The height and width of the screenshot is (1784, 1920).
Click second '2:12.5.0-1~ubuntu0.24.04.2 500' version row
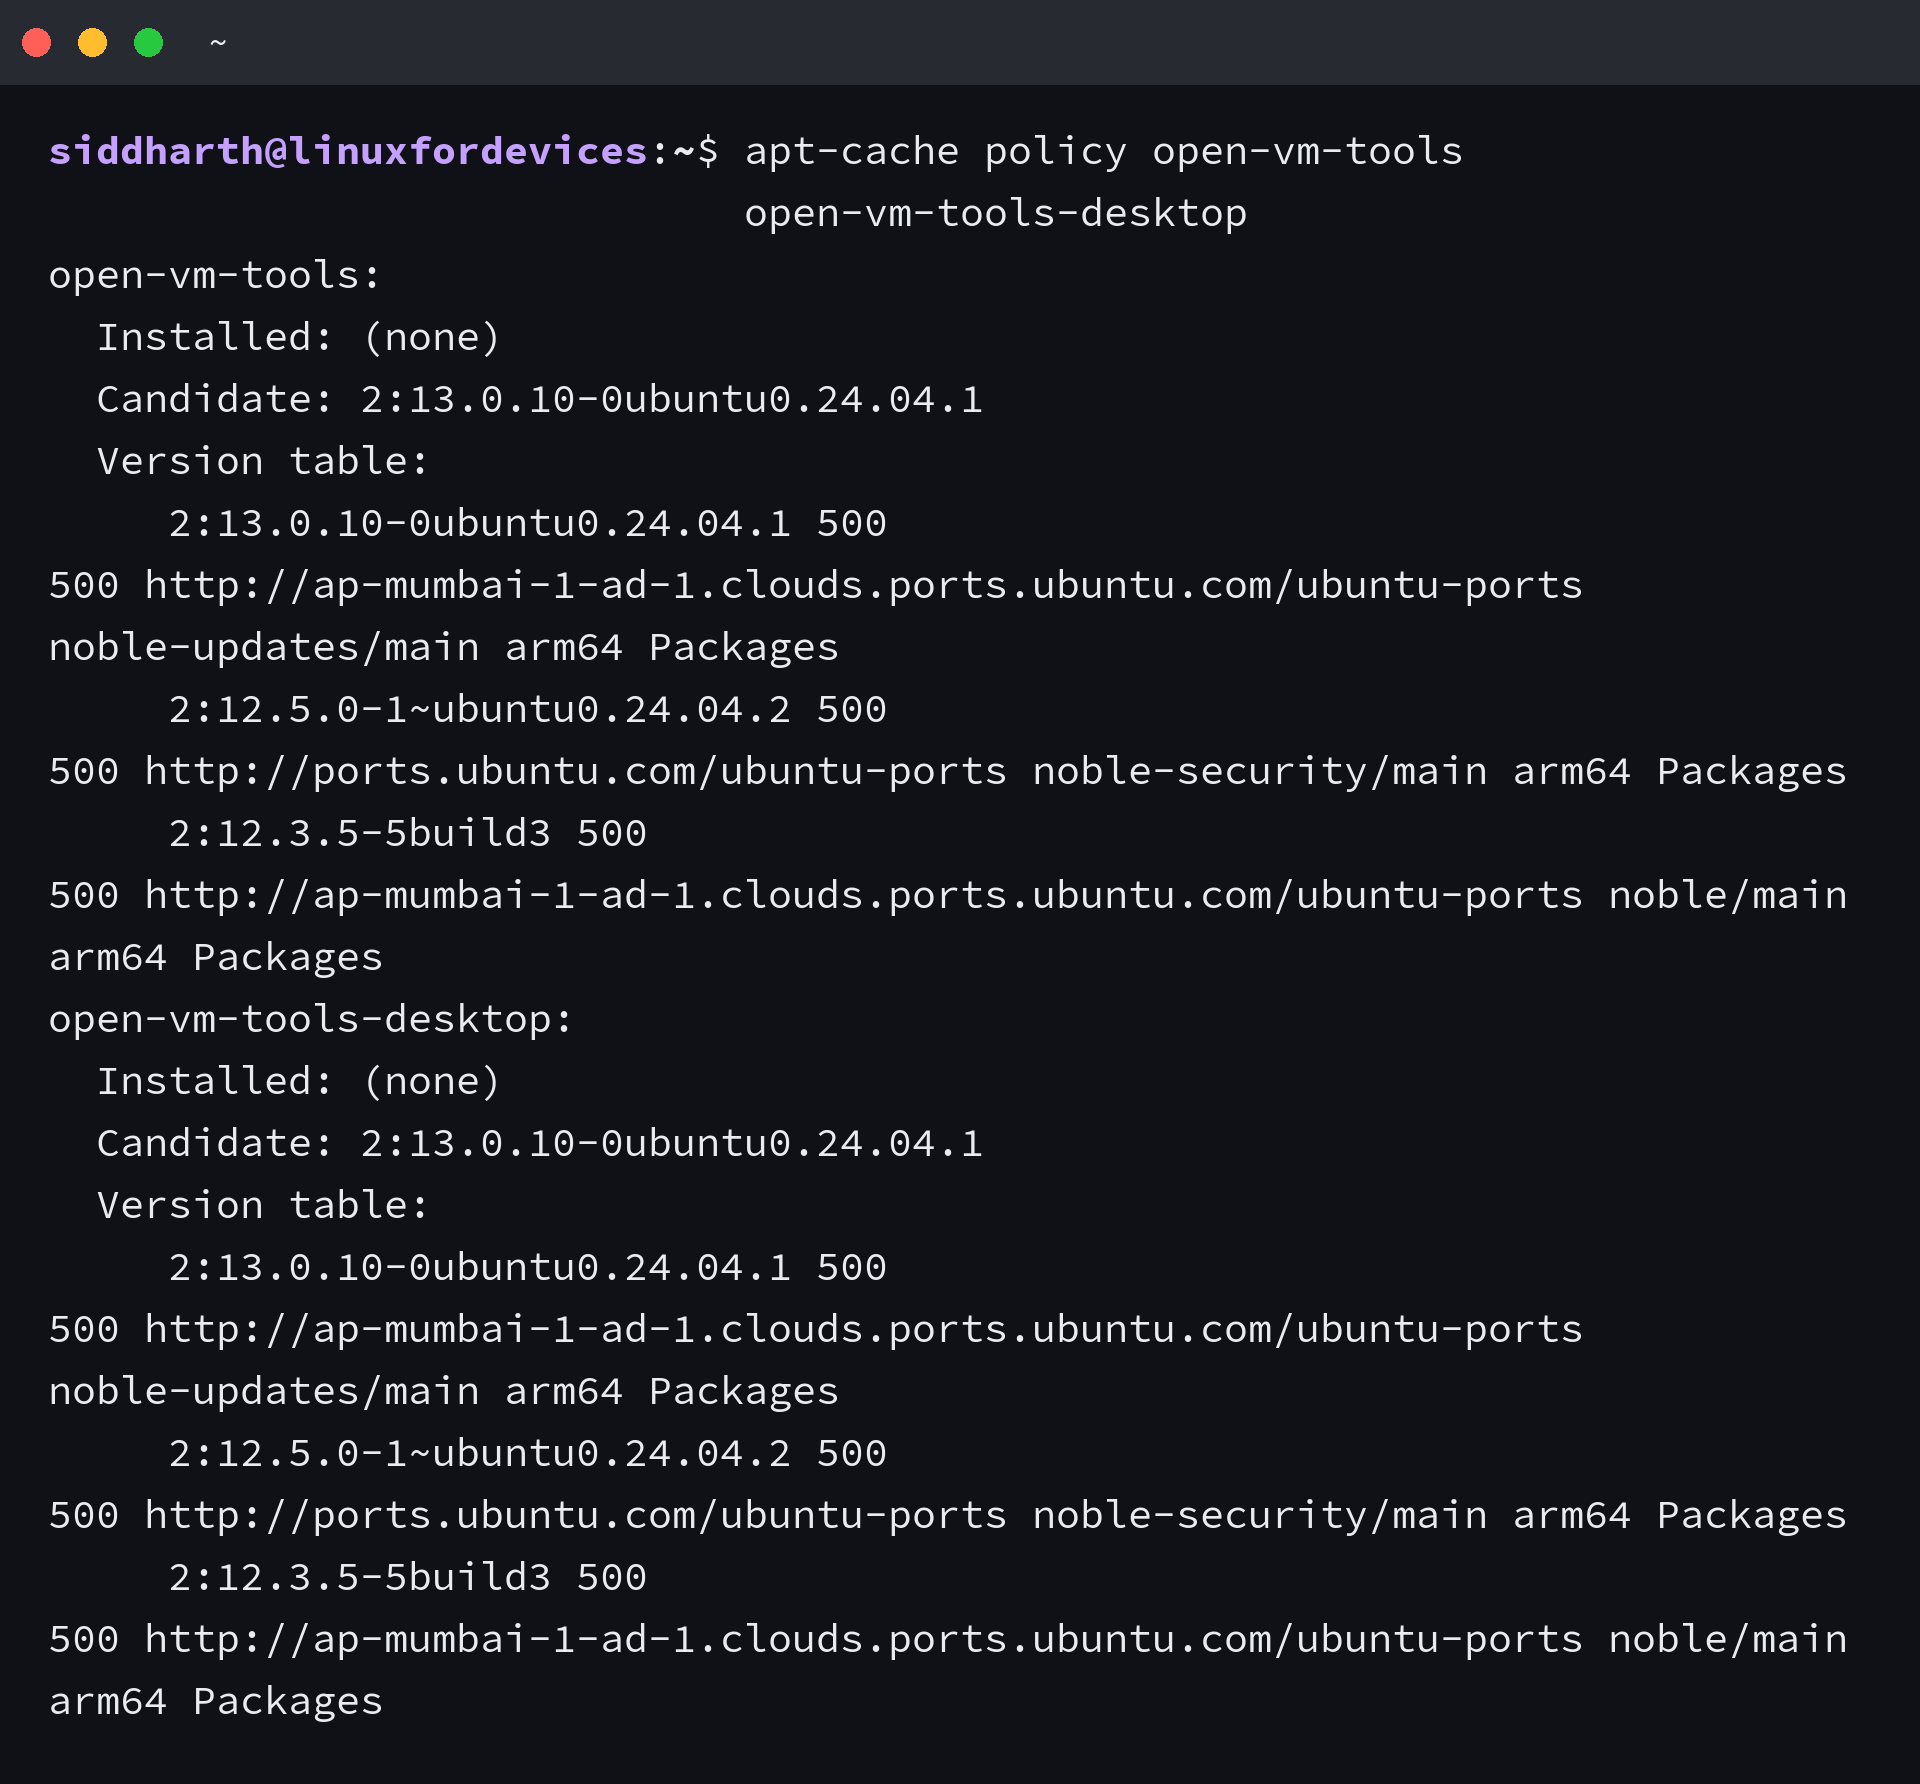click(528, 1454)
